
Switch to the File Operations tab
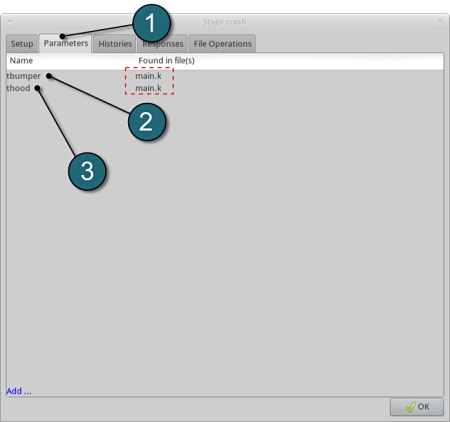coord(222,44)
